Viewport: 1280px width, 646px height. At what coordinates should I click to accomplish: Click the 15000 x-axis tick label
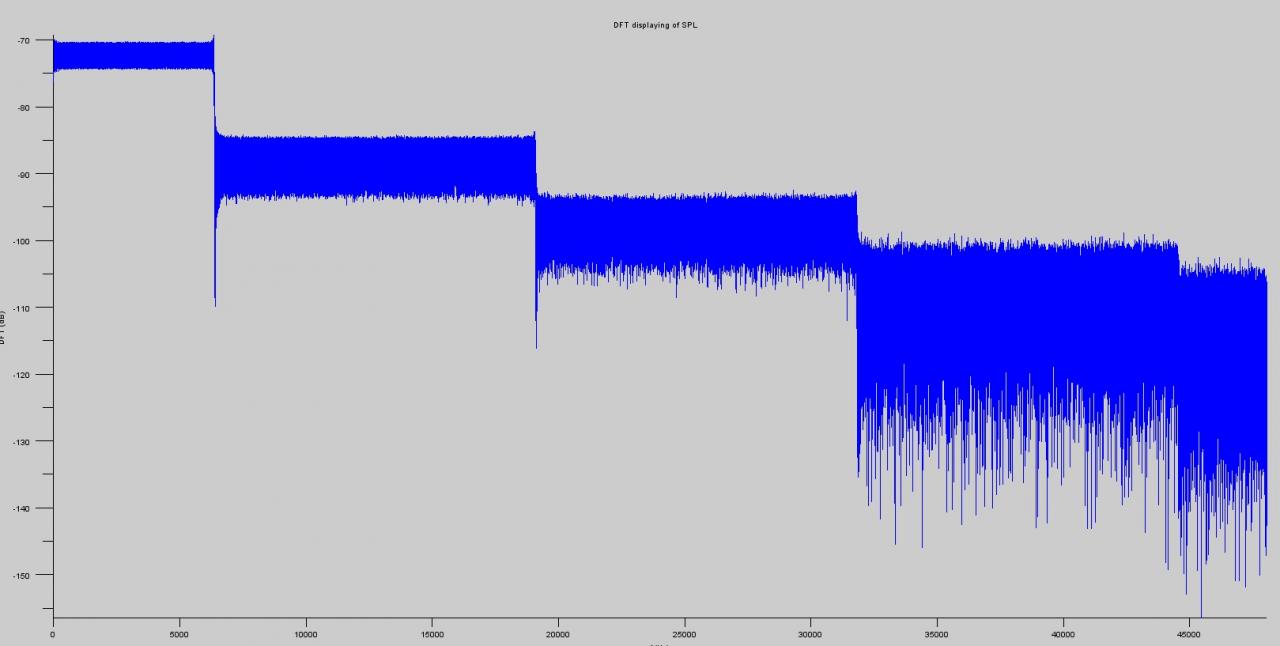(432, 634)
